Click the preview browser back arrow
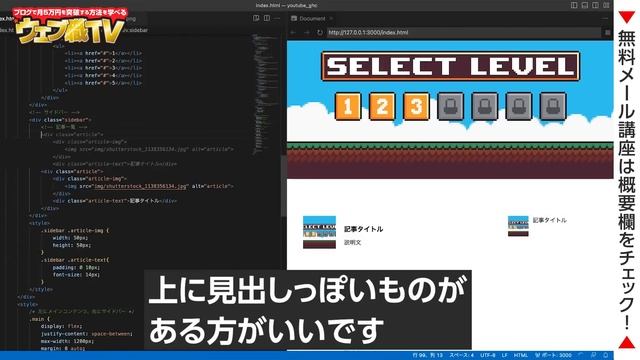The width and height of the screenshot is (640, 360). coord(293,32)
